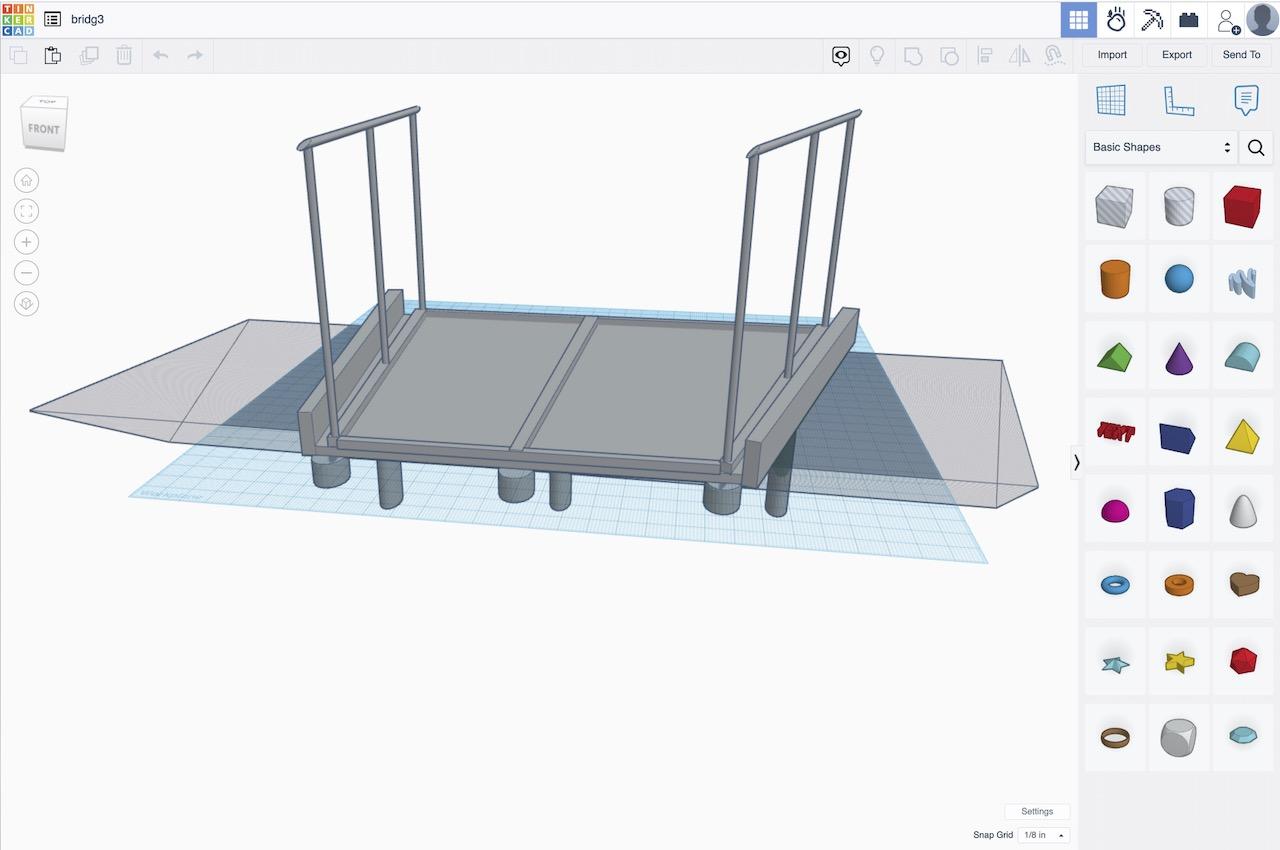
Task: Invite collaborators with add-person icon
Action: coord(1226,19)
